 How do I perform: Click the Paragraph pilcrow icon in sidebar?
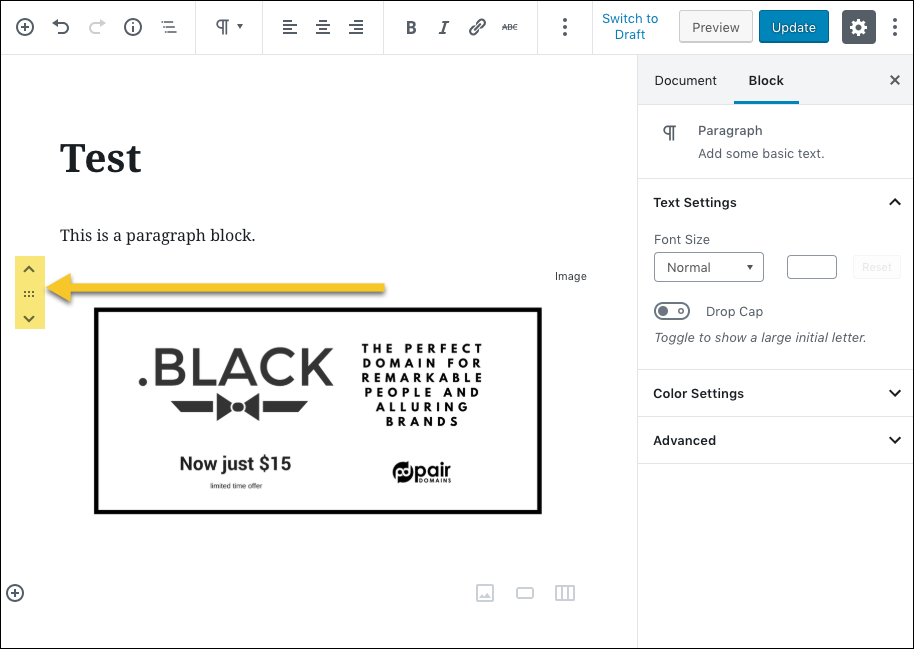click(670, 133)
